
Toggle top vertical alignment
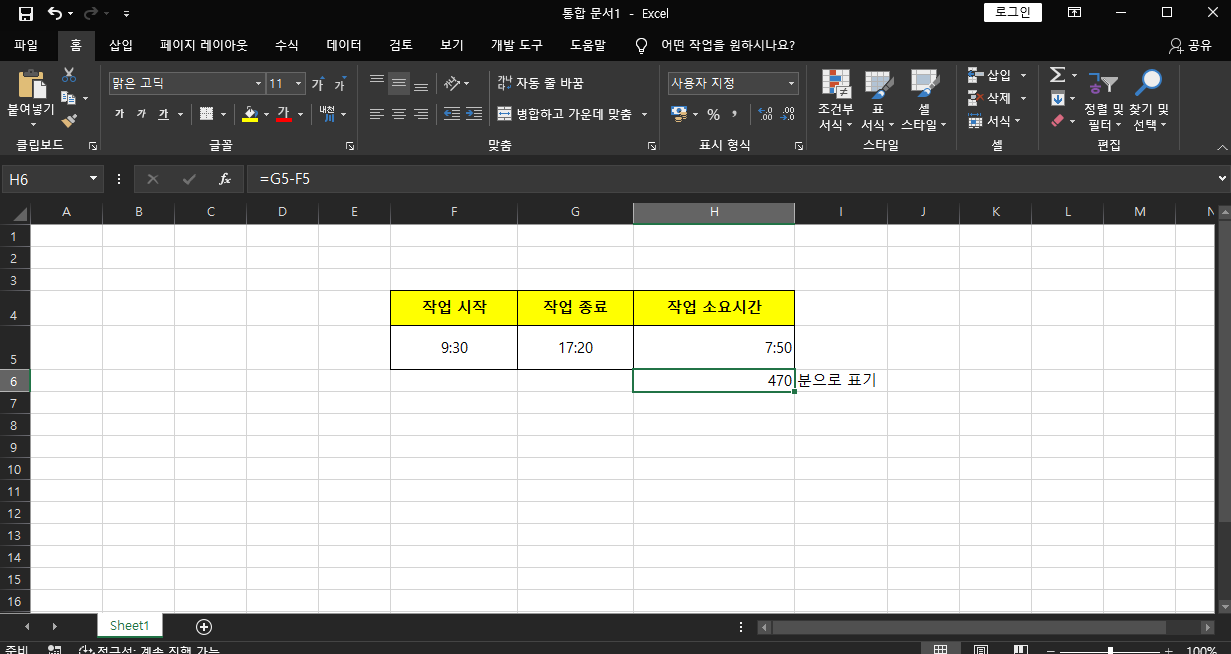tap(377, 83)
